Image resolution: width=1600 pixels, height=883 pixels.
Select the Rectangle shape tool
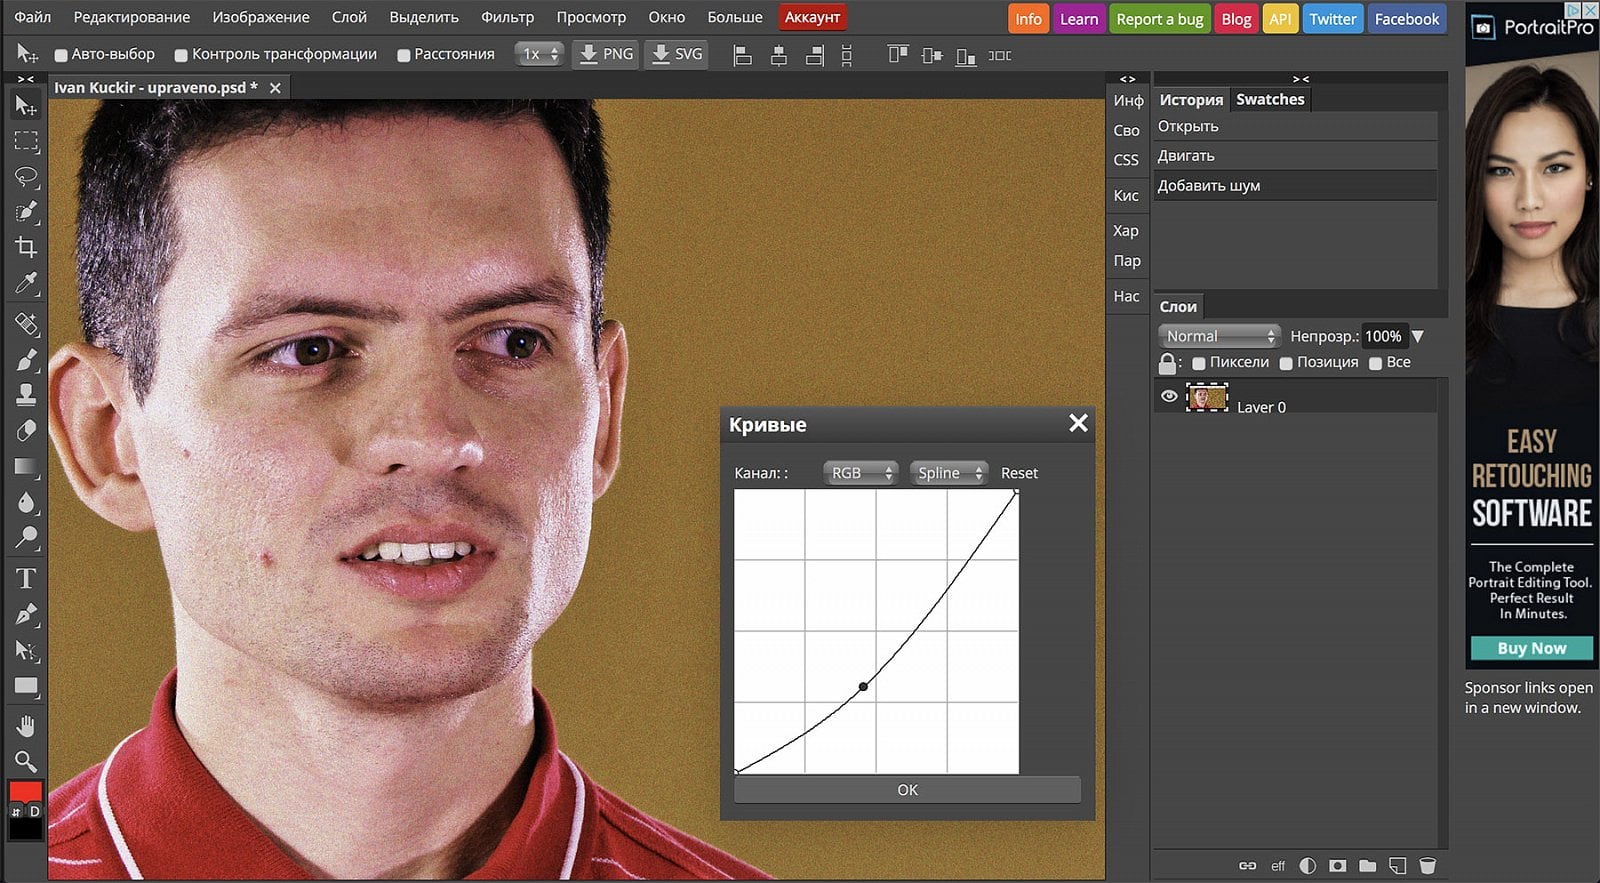[x=26, y=686]
